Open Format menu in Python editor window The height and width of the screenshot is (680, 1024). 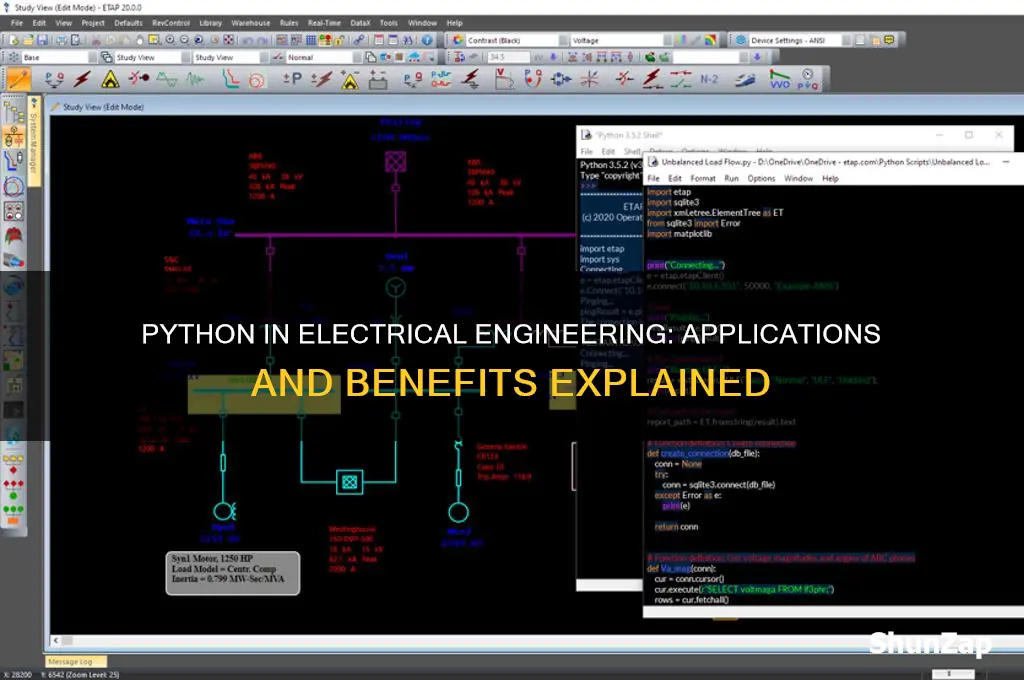703,178
